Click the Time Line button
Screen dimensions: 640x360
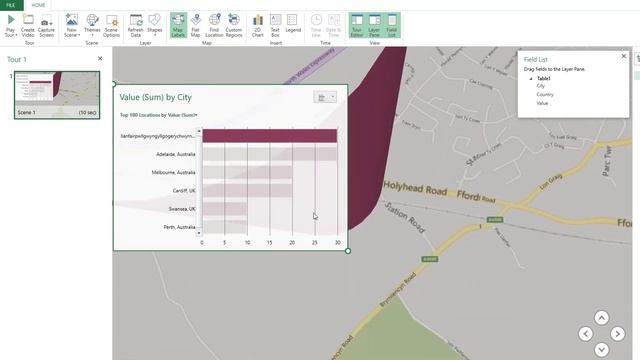coord(316,26)
